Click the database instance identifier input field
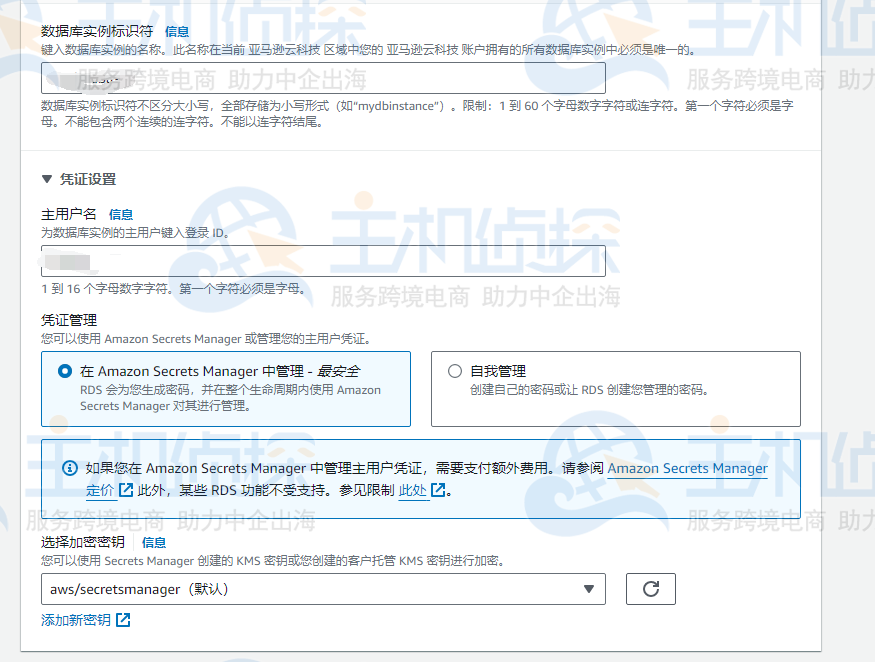This screenshot has width=875, height=662. pyautogui.click(x=325, y=77)
